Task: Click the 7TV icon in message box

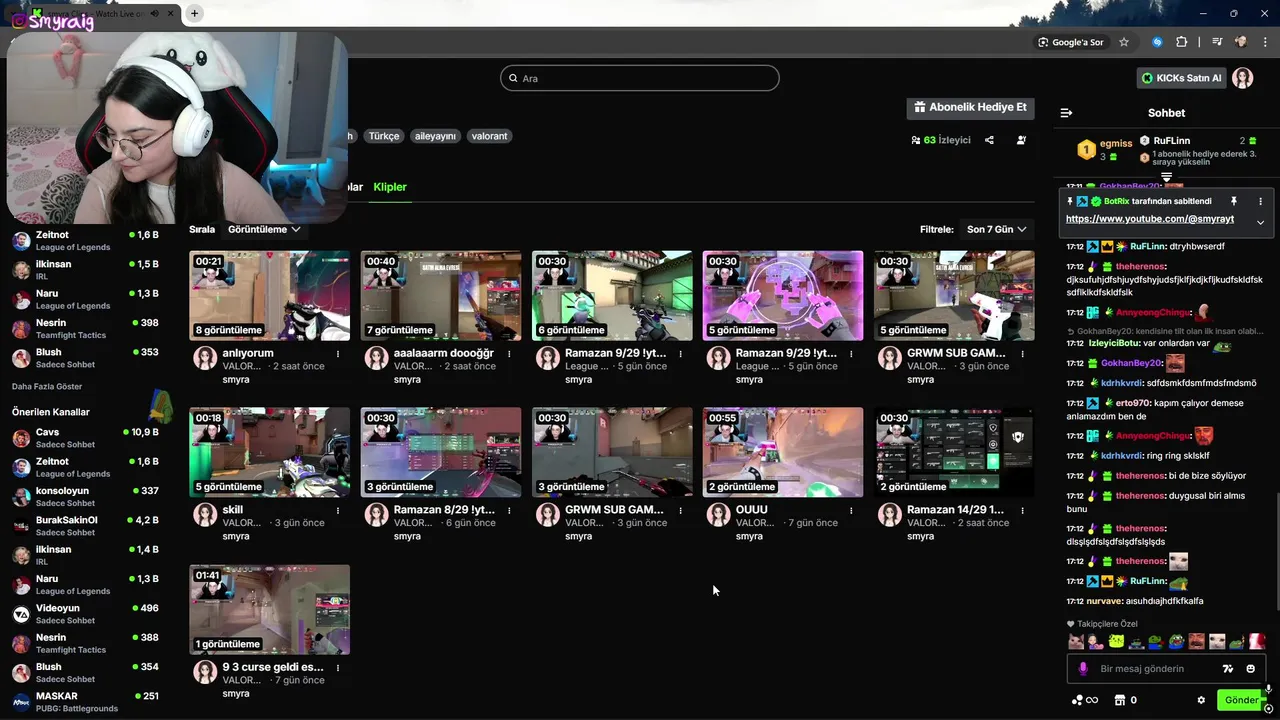Action: point(1228,669)
